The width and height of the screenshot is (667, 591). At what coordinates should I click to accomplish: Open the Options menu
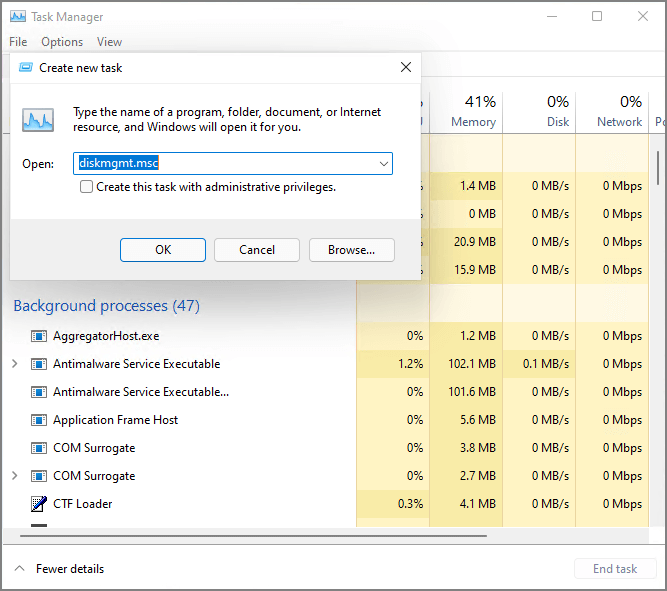[x=62, y=42]
